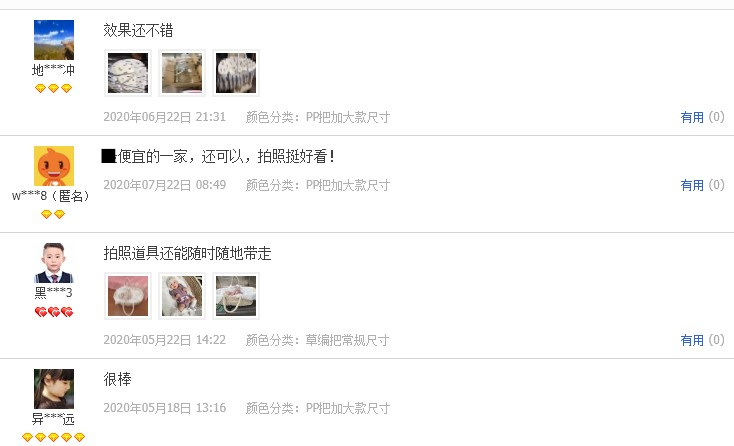The image size is (734, 446).
Task: Open baby photo in 拍照道具 review
Action: tap(182, 296)
